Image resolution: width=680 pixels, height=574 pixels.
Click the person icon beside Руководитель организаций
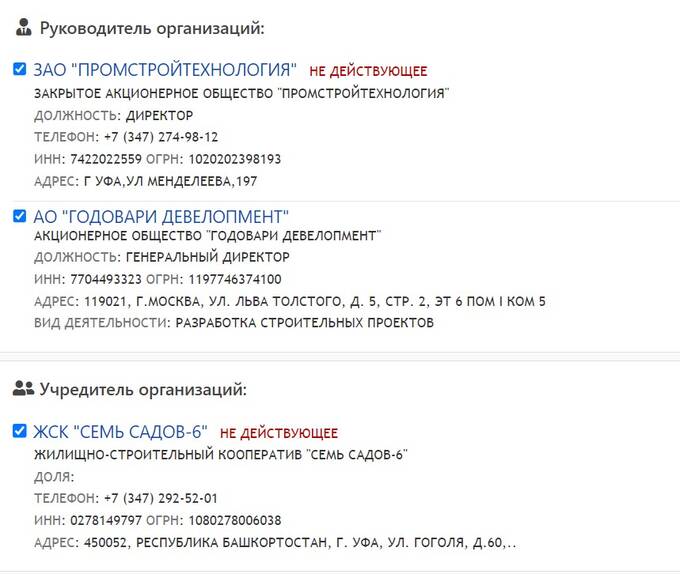[24, 28]
